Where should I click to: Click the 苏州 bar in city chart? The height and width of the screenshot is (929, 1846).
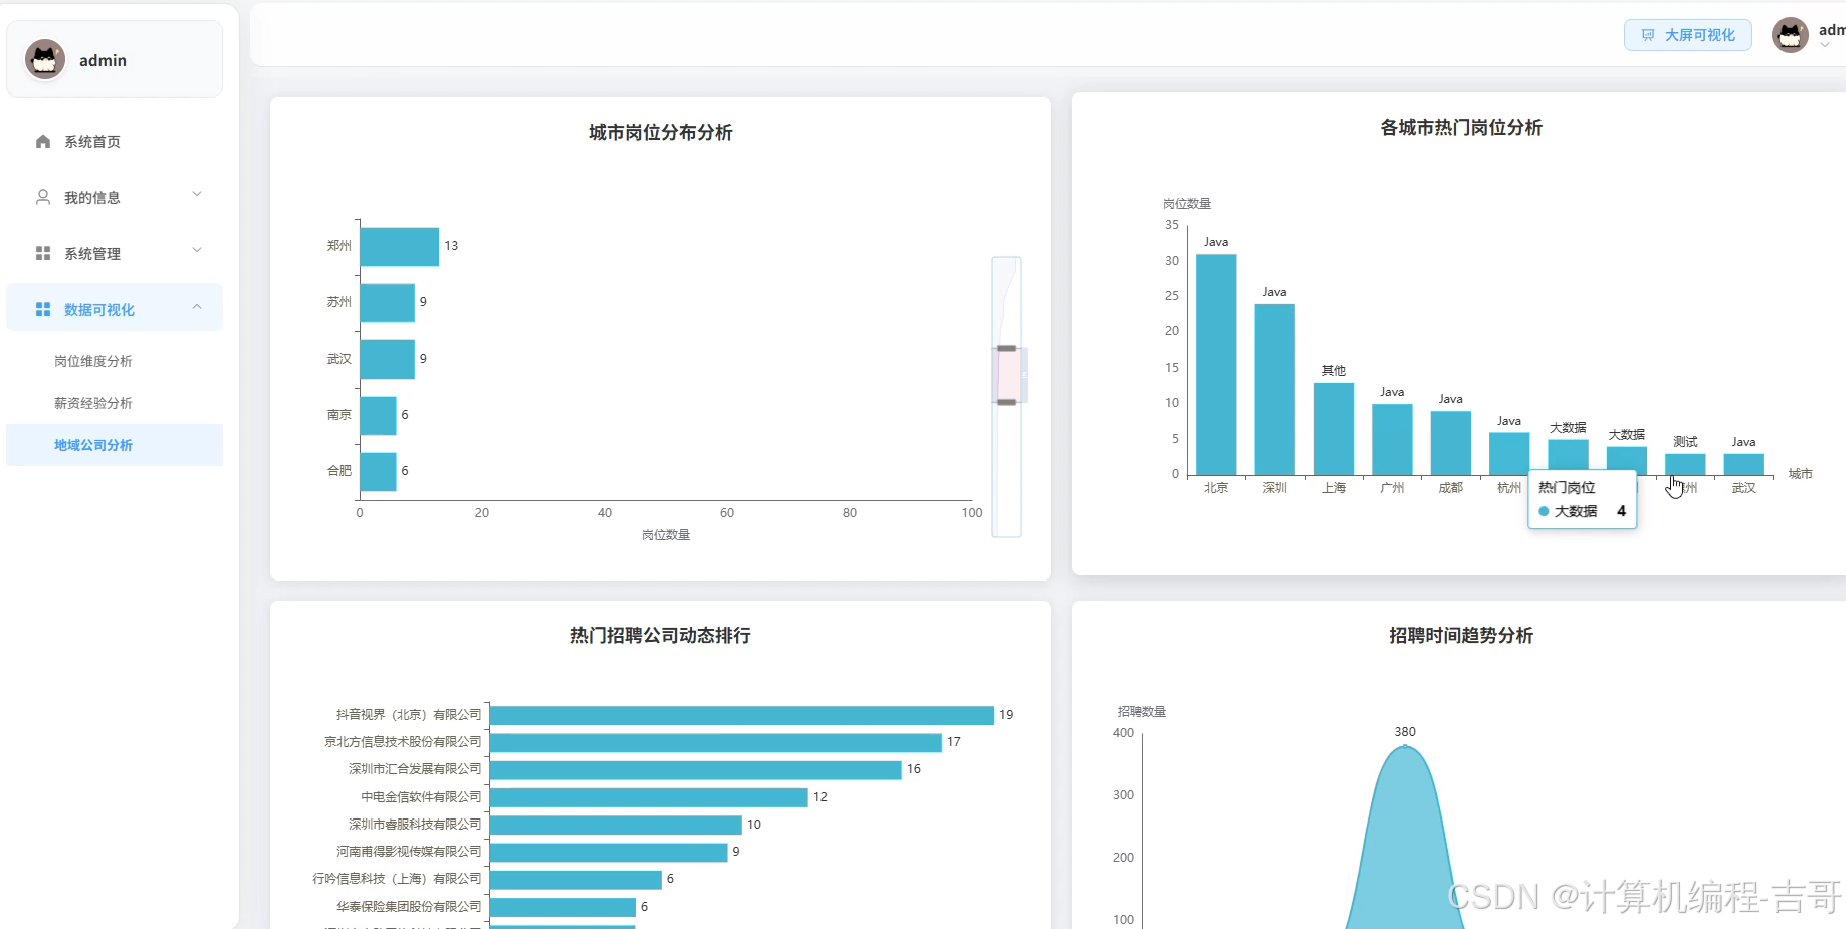(x=387, y=302)
